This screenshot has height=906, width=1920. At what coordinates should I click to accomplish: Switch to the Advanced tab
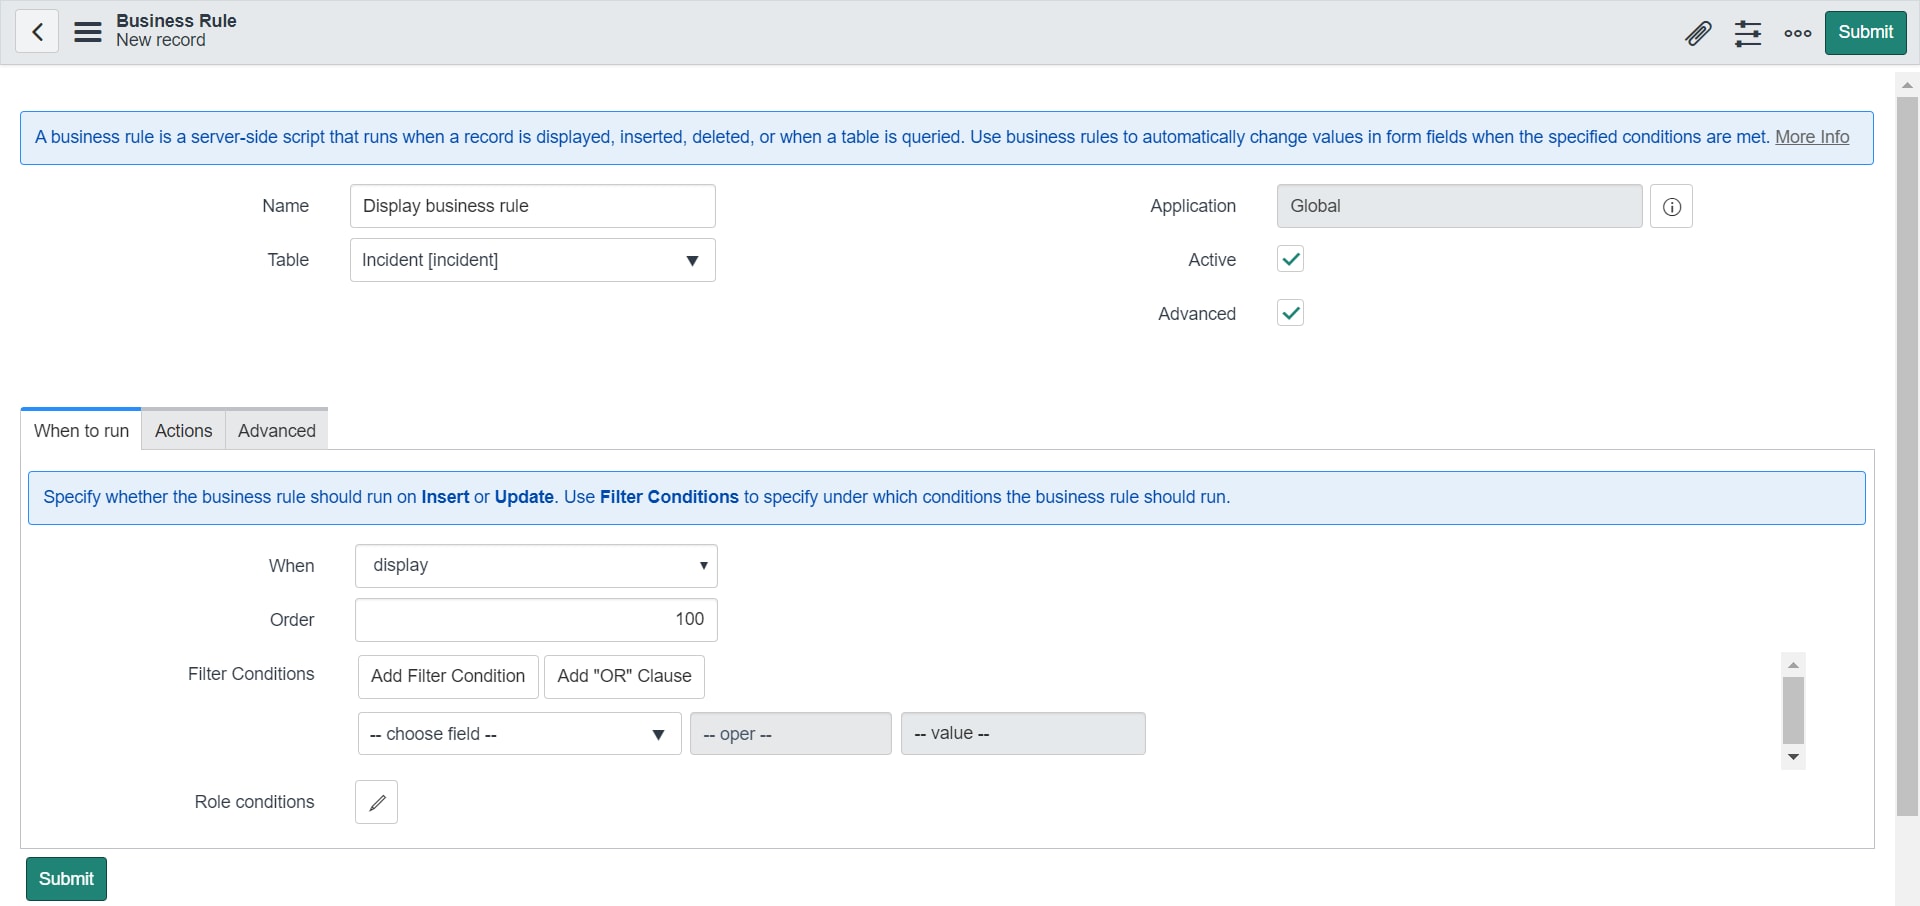(276, 430)
